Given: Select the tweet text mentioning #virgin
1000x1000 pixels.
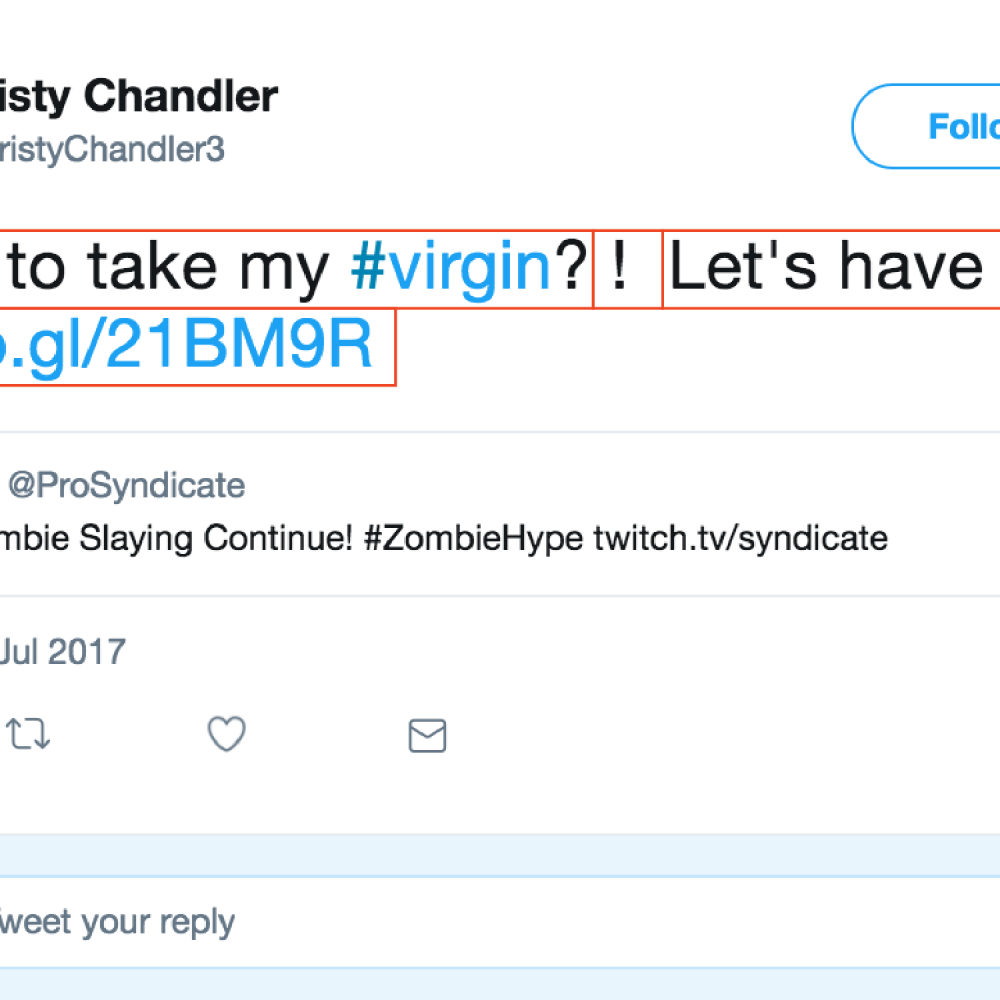Looking at the screenshot, I should point(300,265).
